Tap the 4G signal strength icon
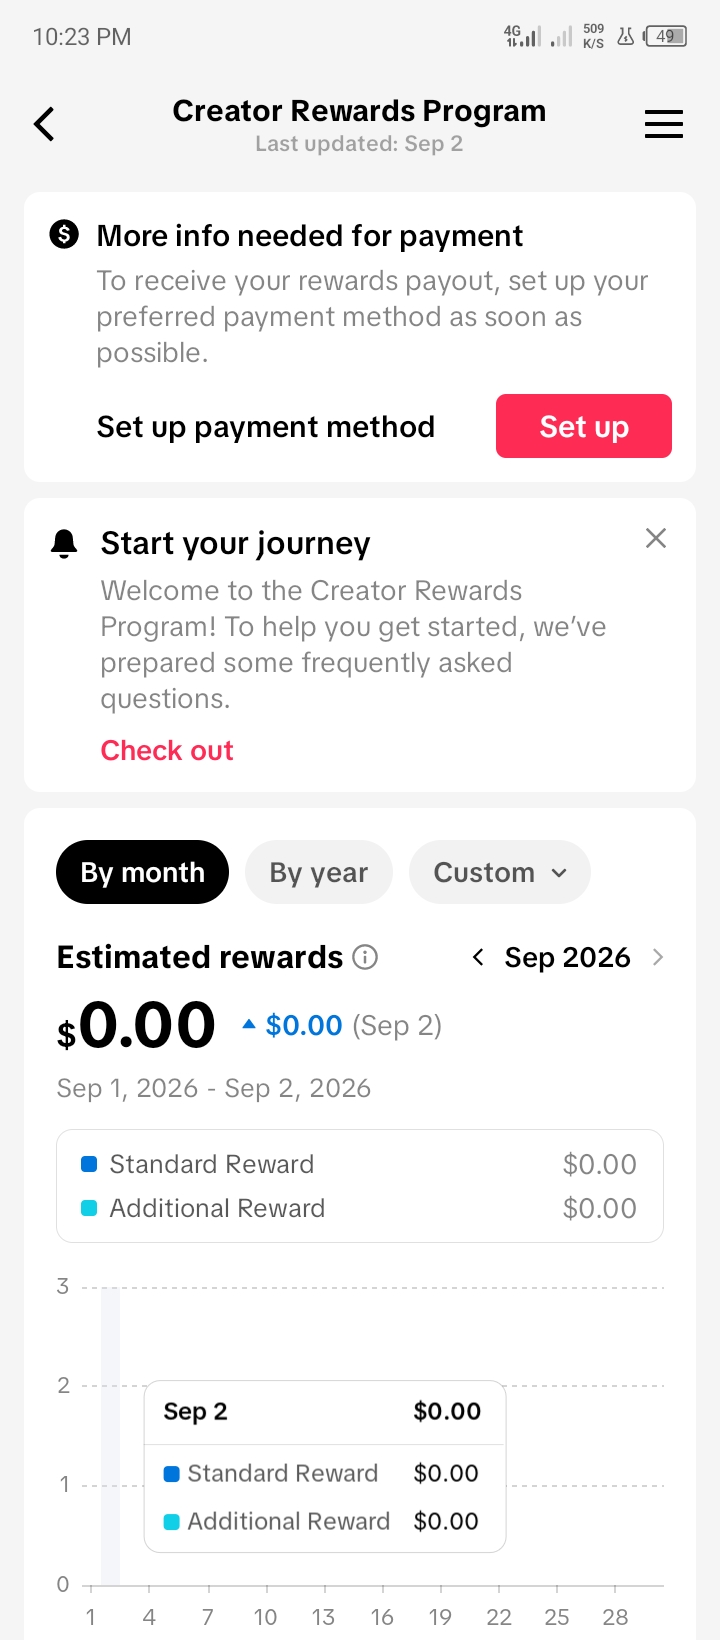This screenshot has width=720, height=1640. 522,37
